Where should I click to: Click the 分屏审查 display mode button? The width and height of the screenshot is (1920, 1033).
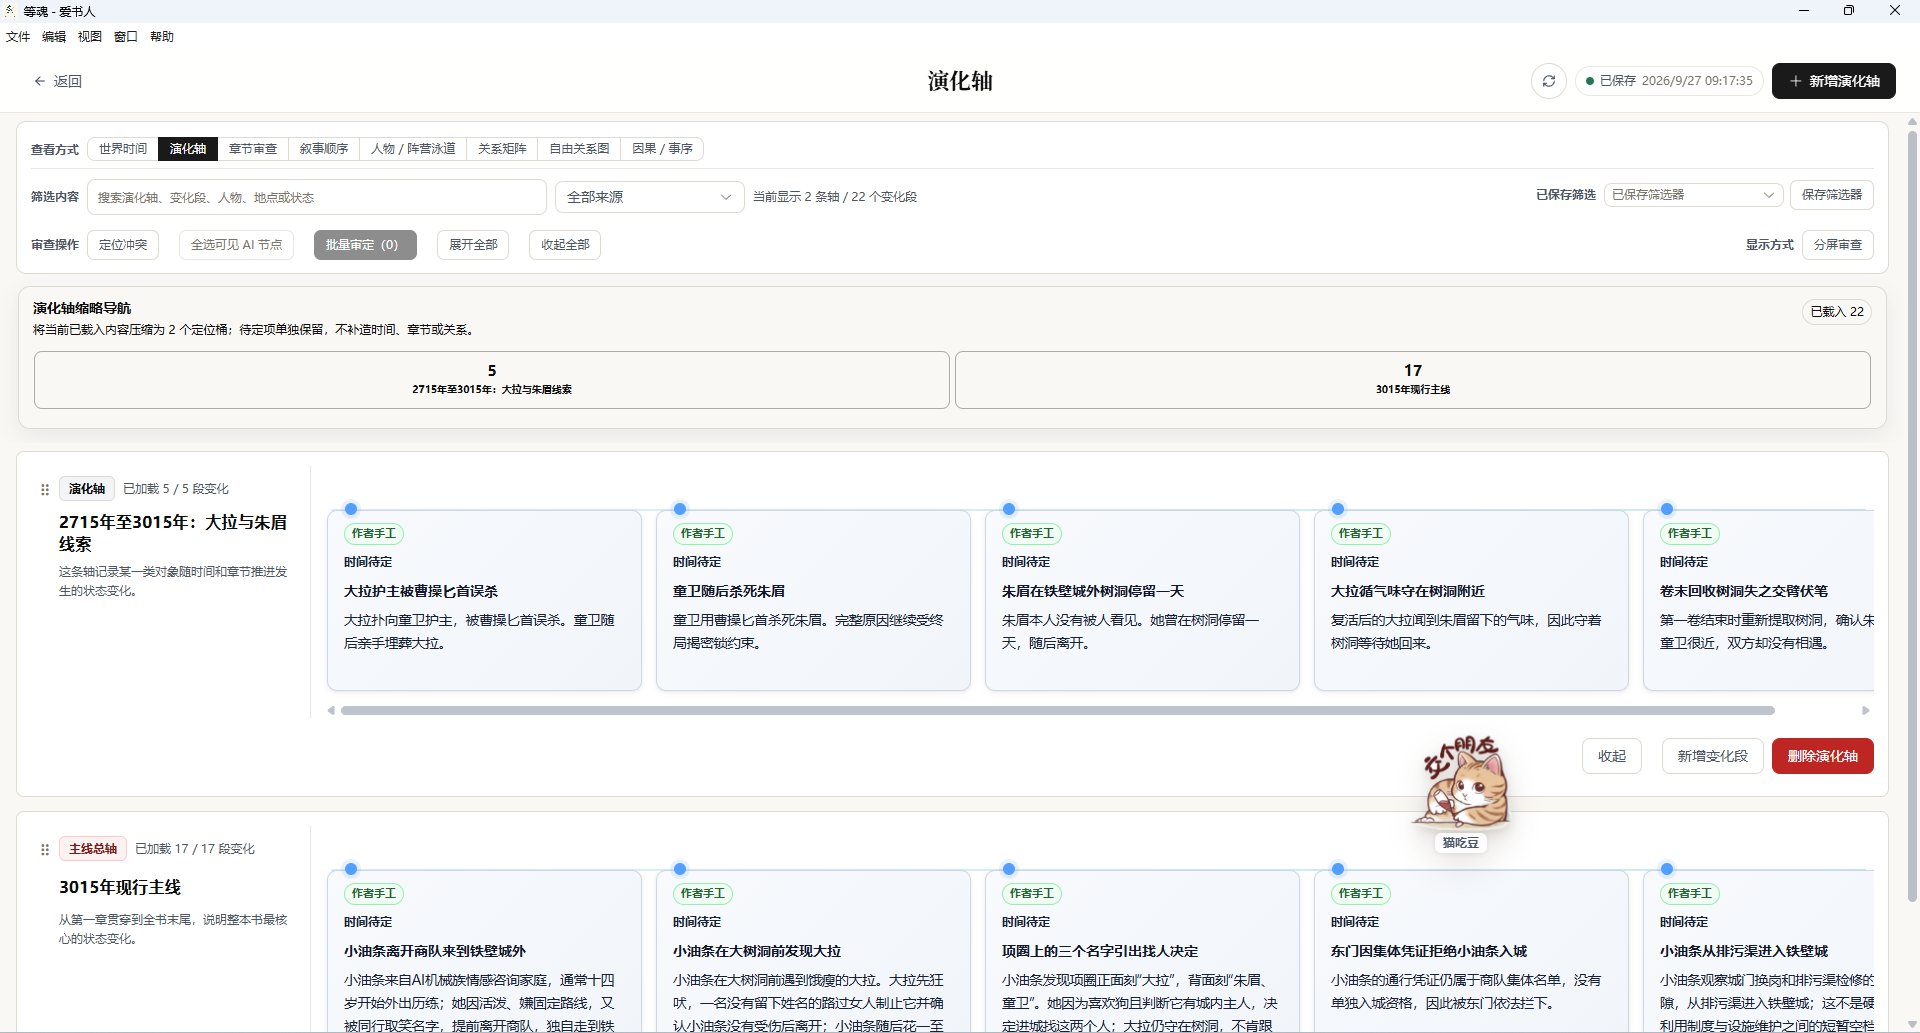tap(1838, 245)
